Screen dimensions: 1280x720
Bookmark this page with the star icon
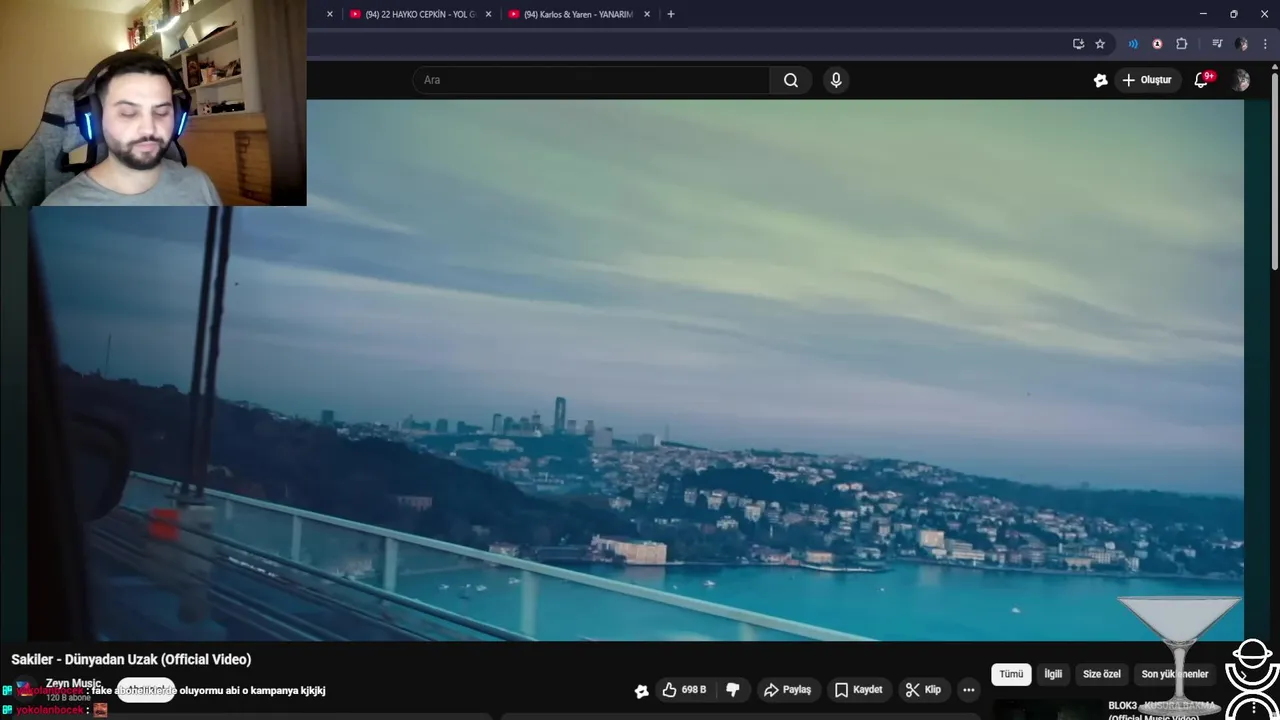[x=1100, y=44]
